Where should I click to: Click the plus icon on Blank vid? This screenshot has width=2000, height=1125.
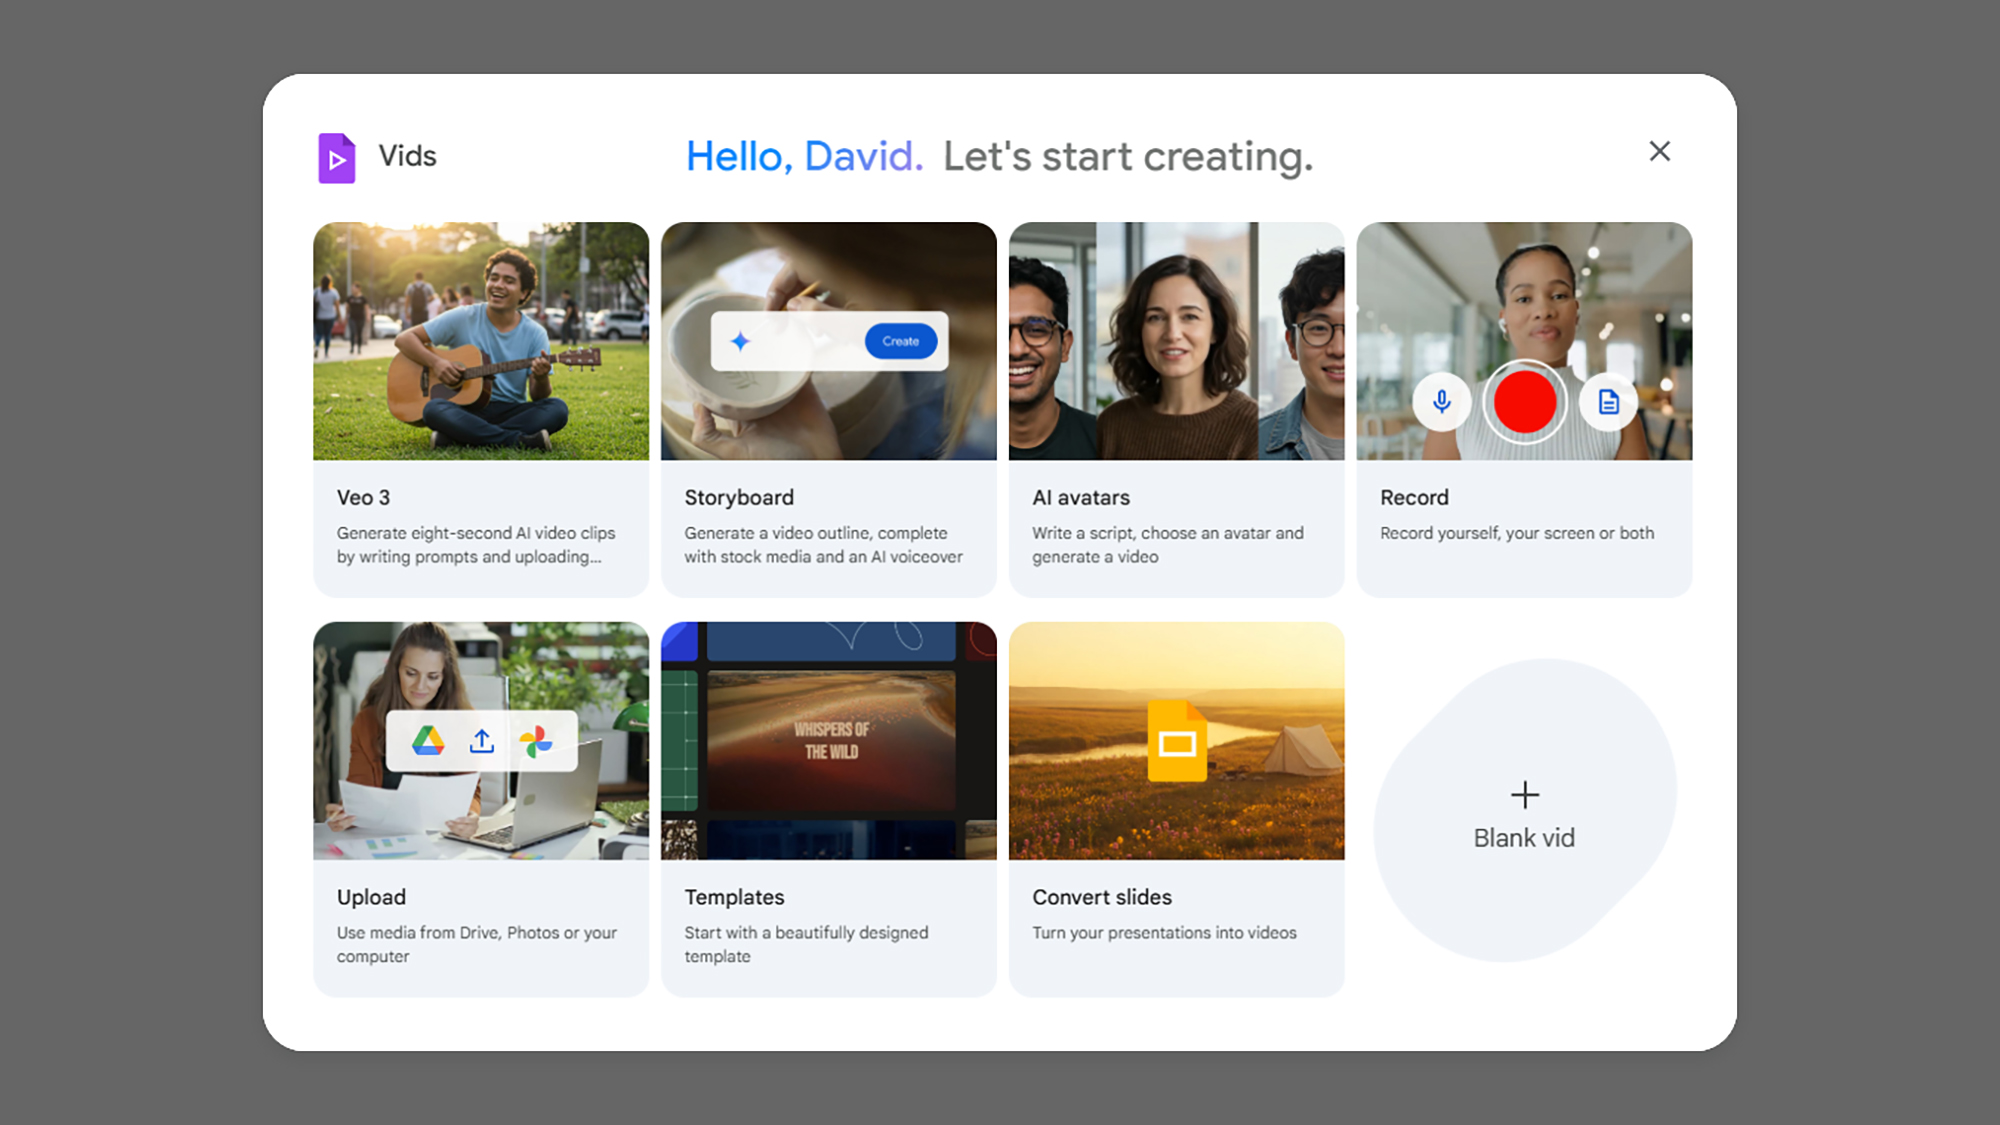pyautogui.click(x=1525, y=795)
